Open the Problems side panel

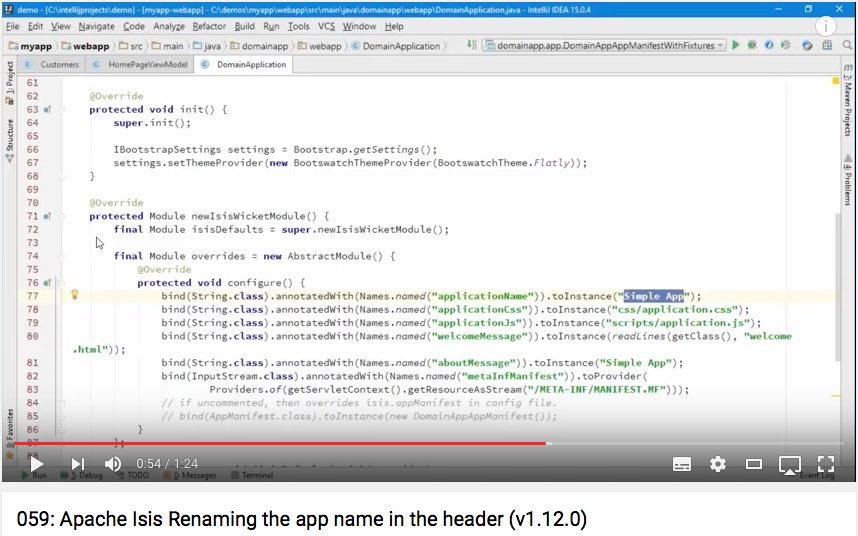(x=848, y=180)
